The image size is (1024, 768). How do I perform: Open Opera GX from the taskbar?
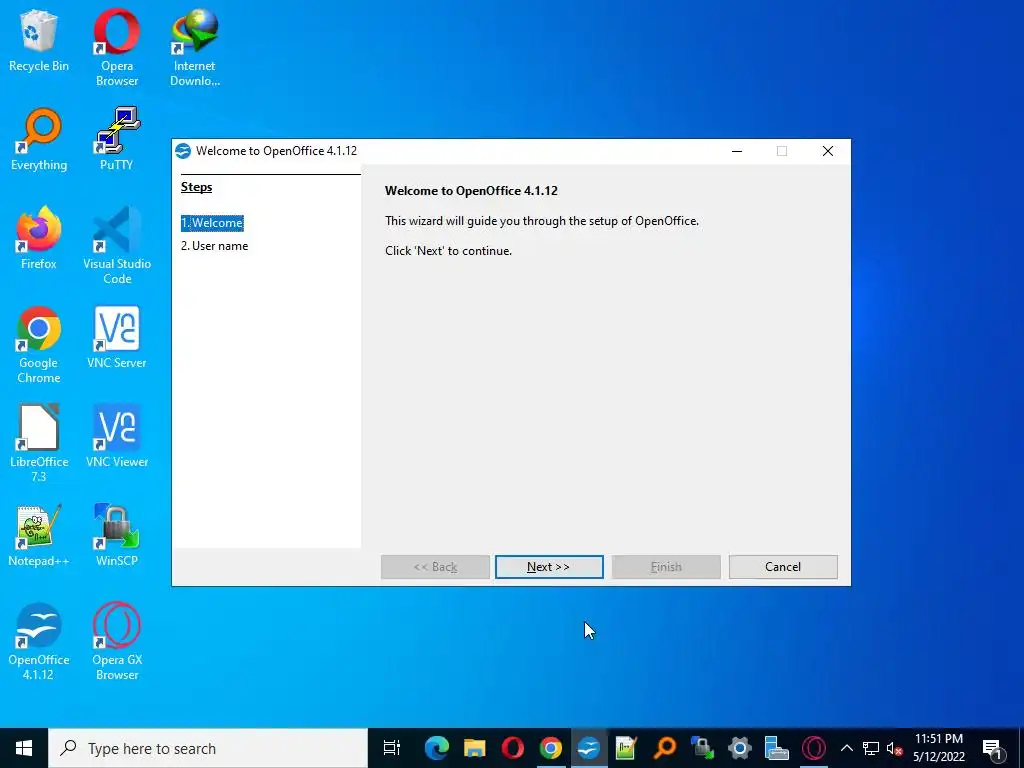(x=814, y=748)
